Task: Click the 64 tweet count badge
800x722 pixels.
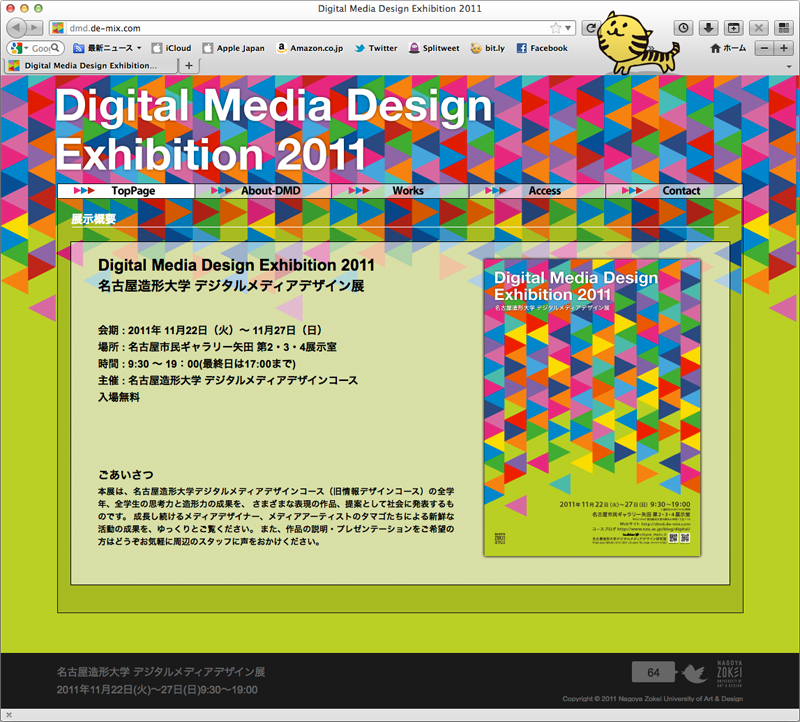Action: tap(654, 673)
